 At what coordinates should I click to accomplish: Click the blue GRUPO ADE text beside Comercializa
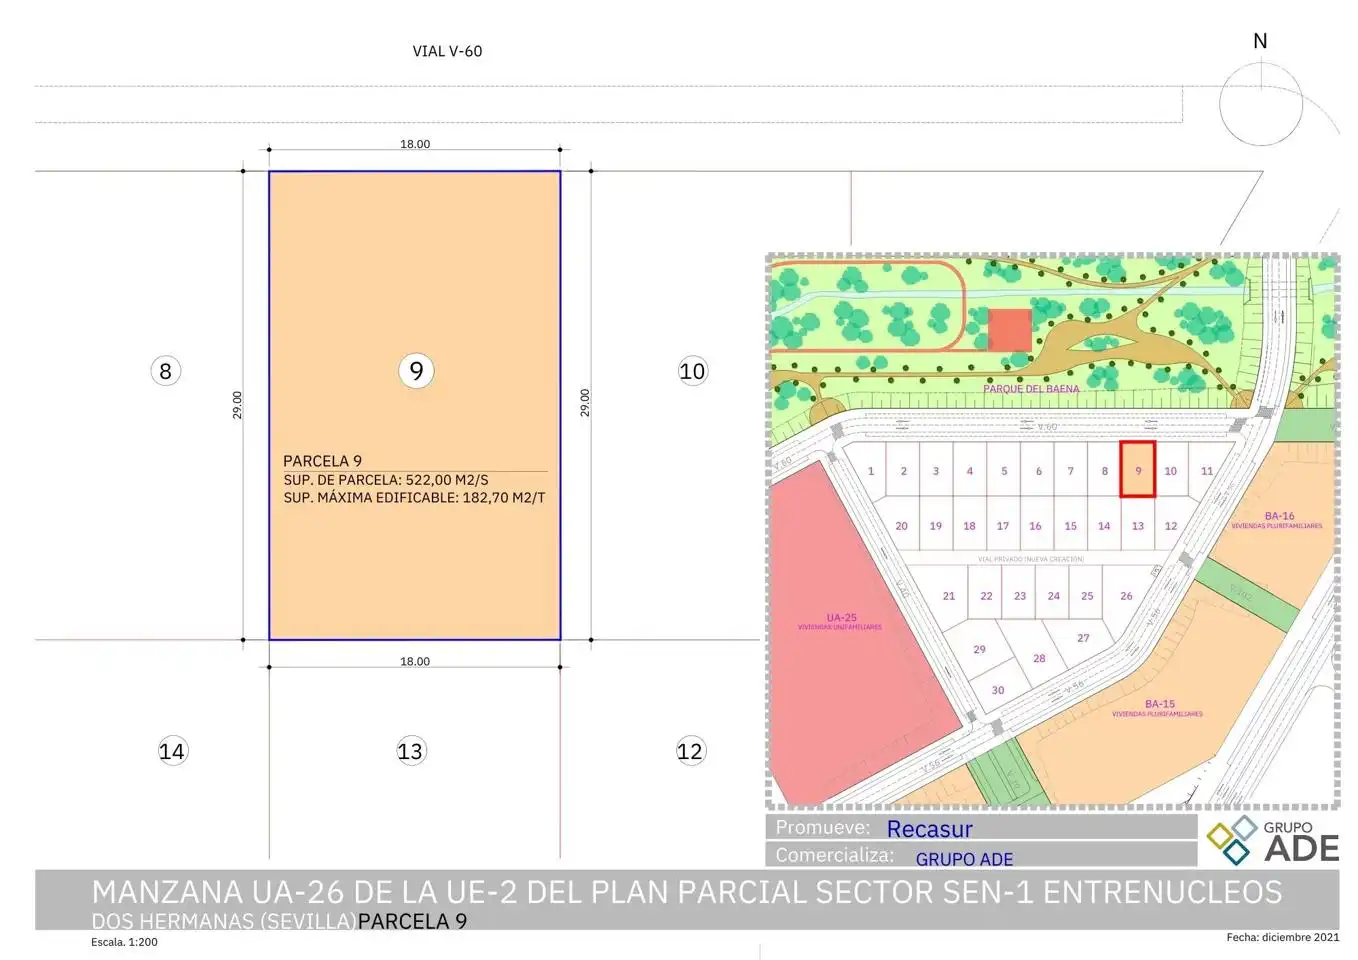point(964,859)
